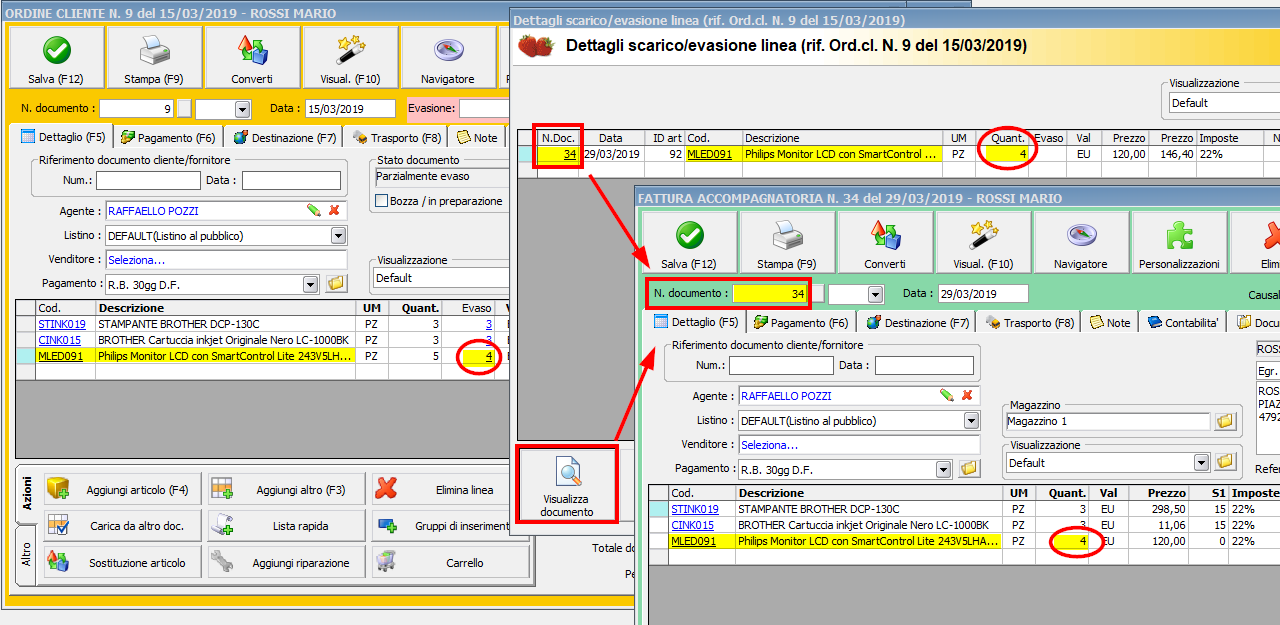
Task: Click Aggiungi altro (F3) button
Action: tap(286, 490)
